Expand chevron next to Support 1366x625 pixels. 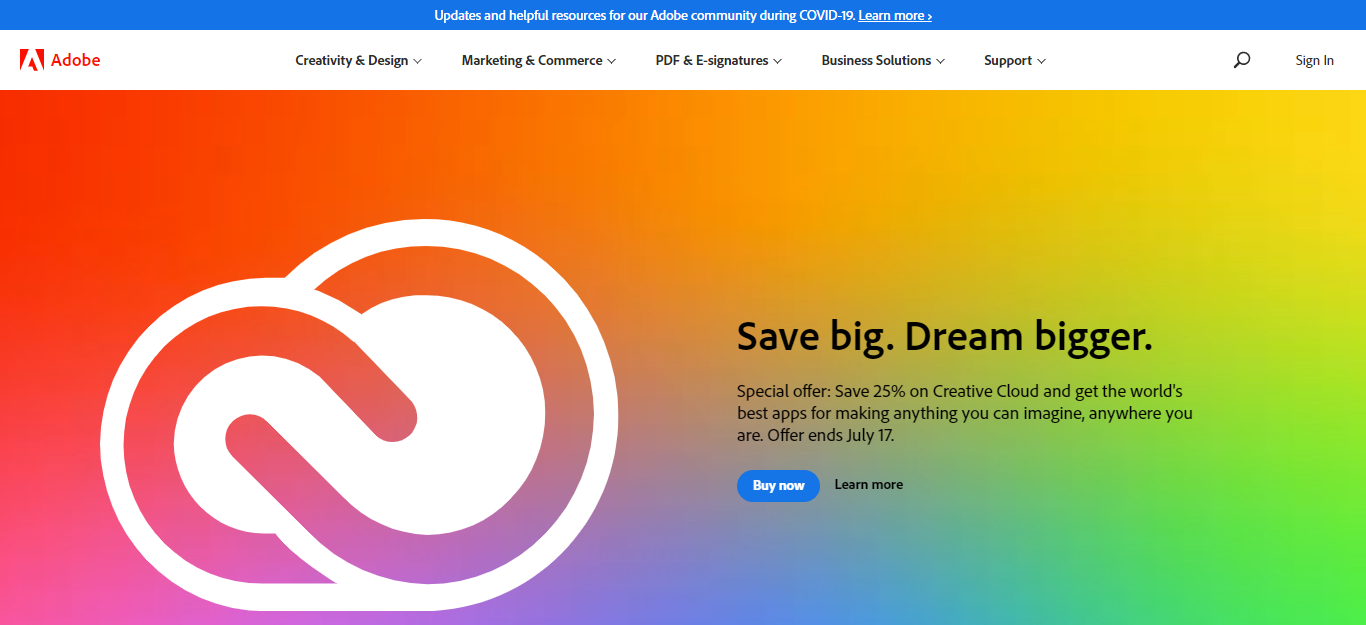pos(1041,61)
